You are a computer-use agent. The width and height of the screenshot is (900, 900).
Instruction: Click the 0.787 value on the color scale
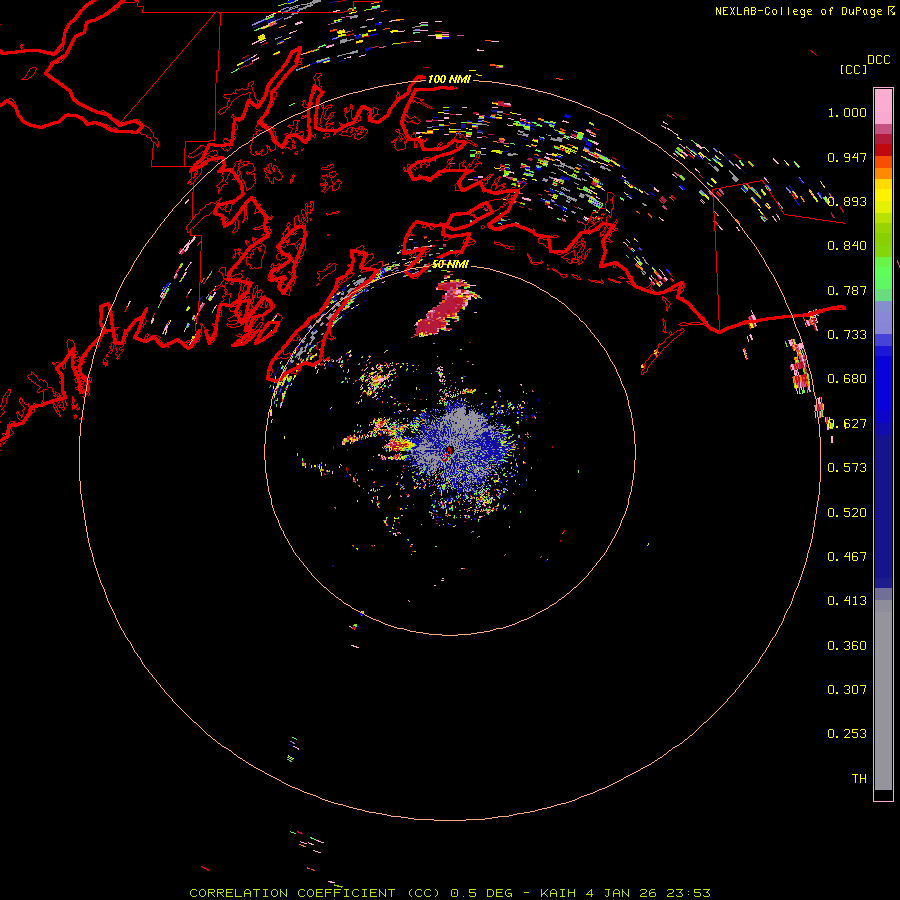[x=847, y=290]
